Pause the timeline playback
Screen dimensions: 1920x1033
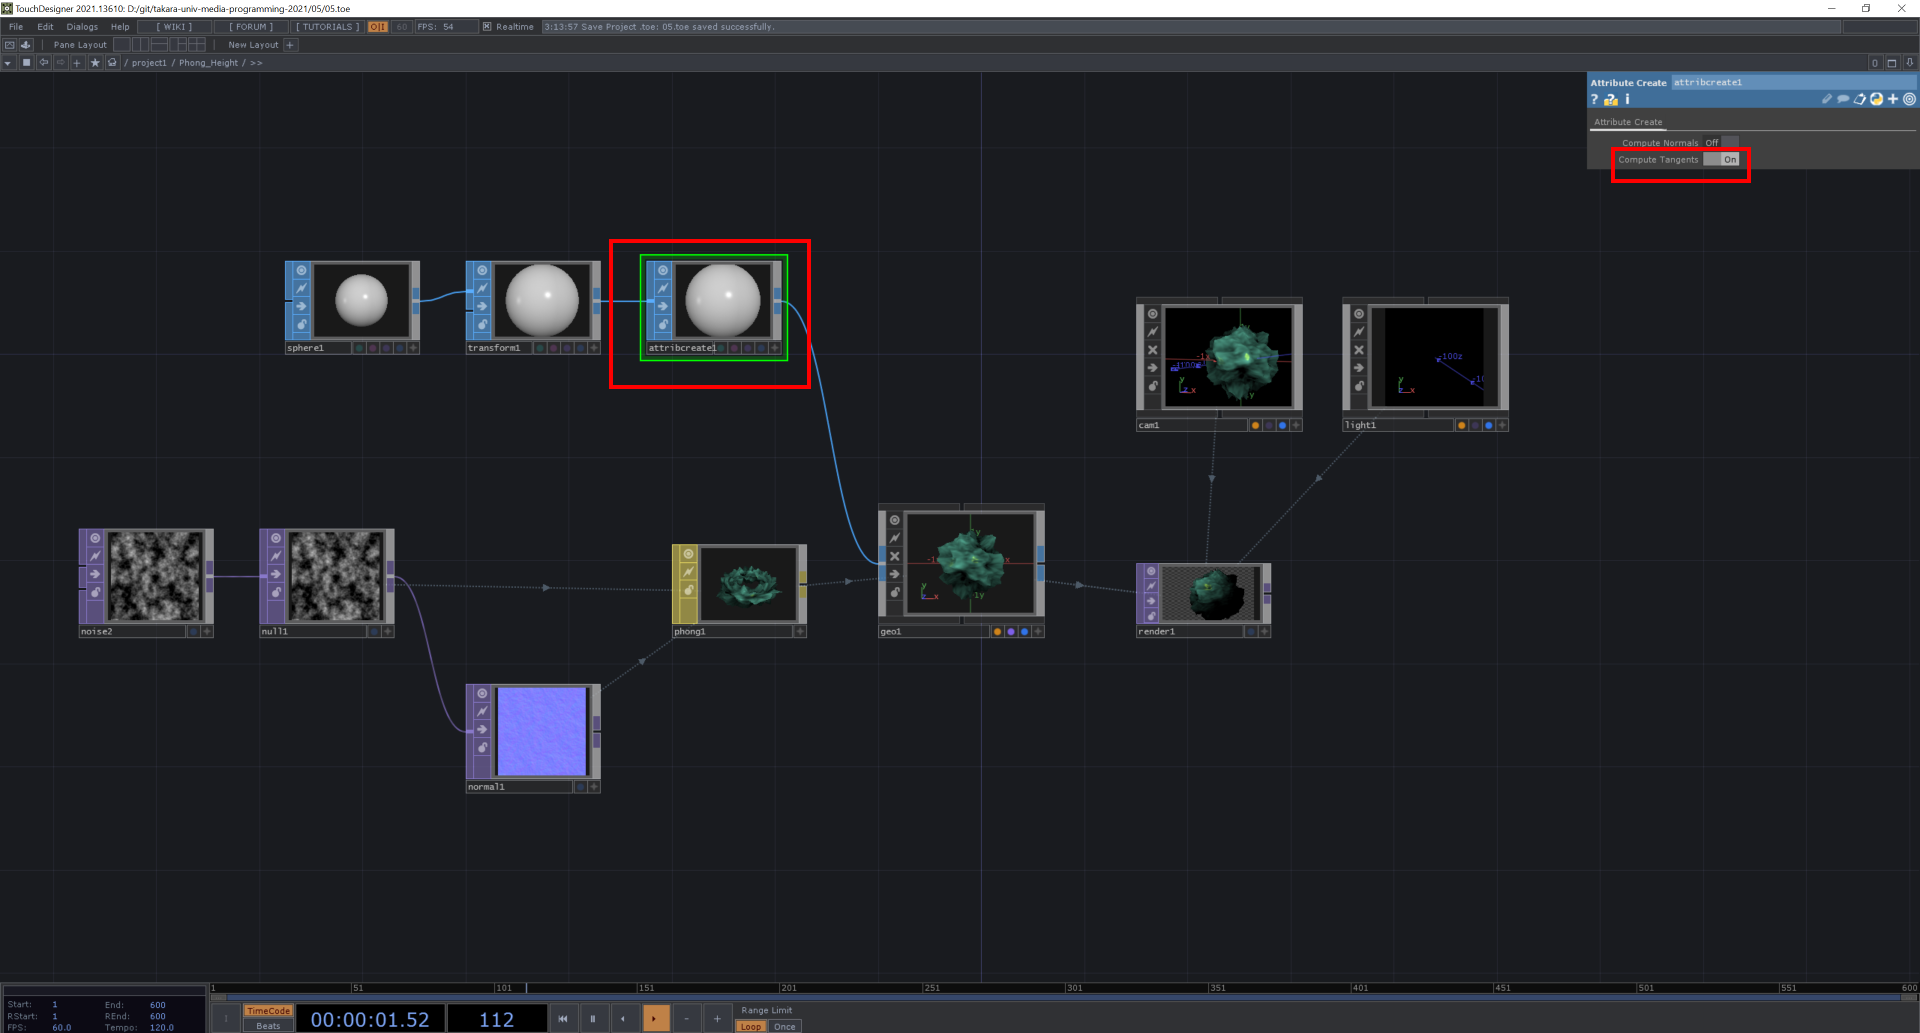[x=593, y=1019]
